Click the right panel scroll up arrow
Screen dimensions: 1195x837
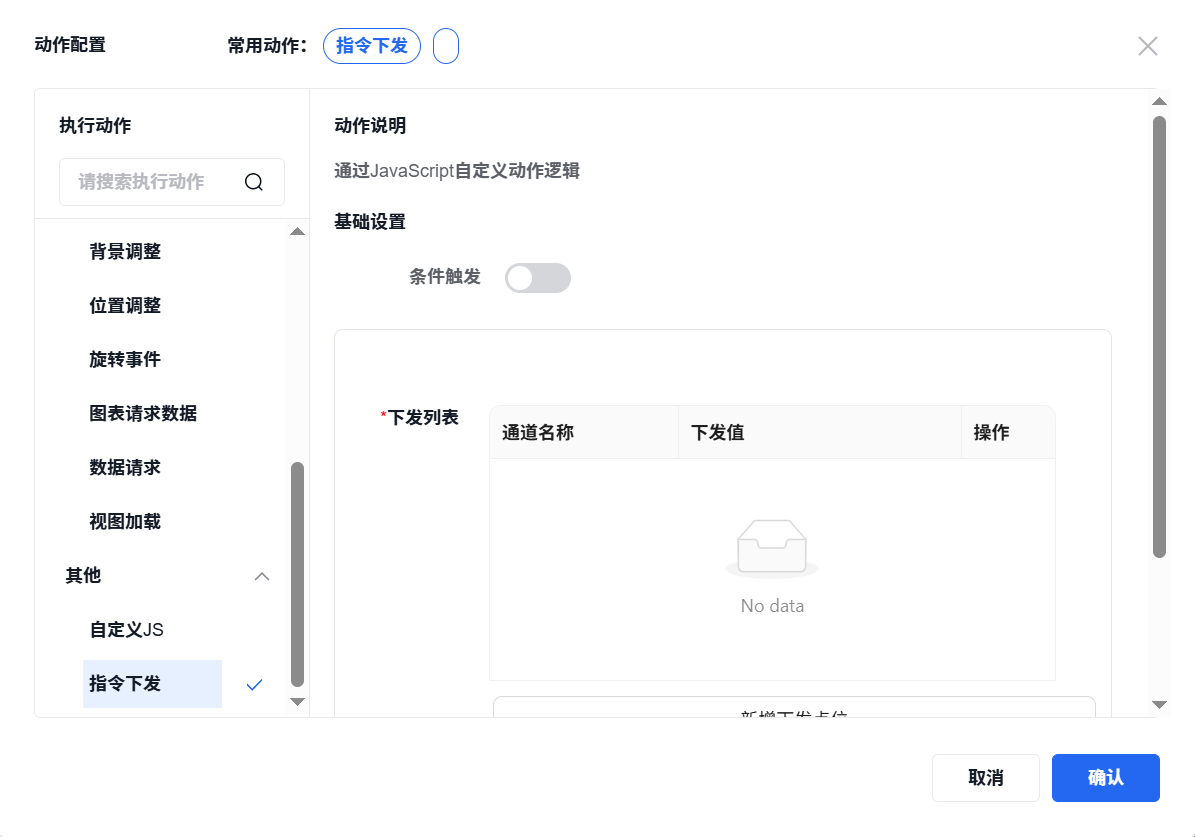coord(1159,101)
